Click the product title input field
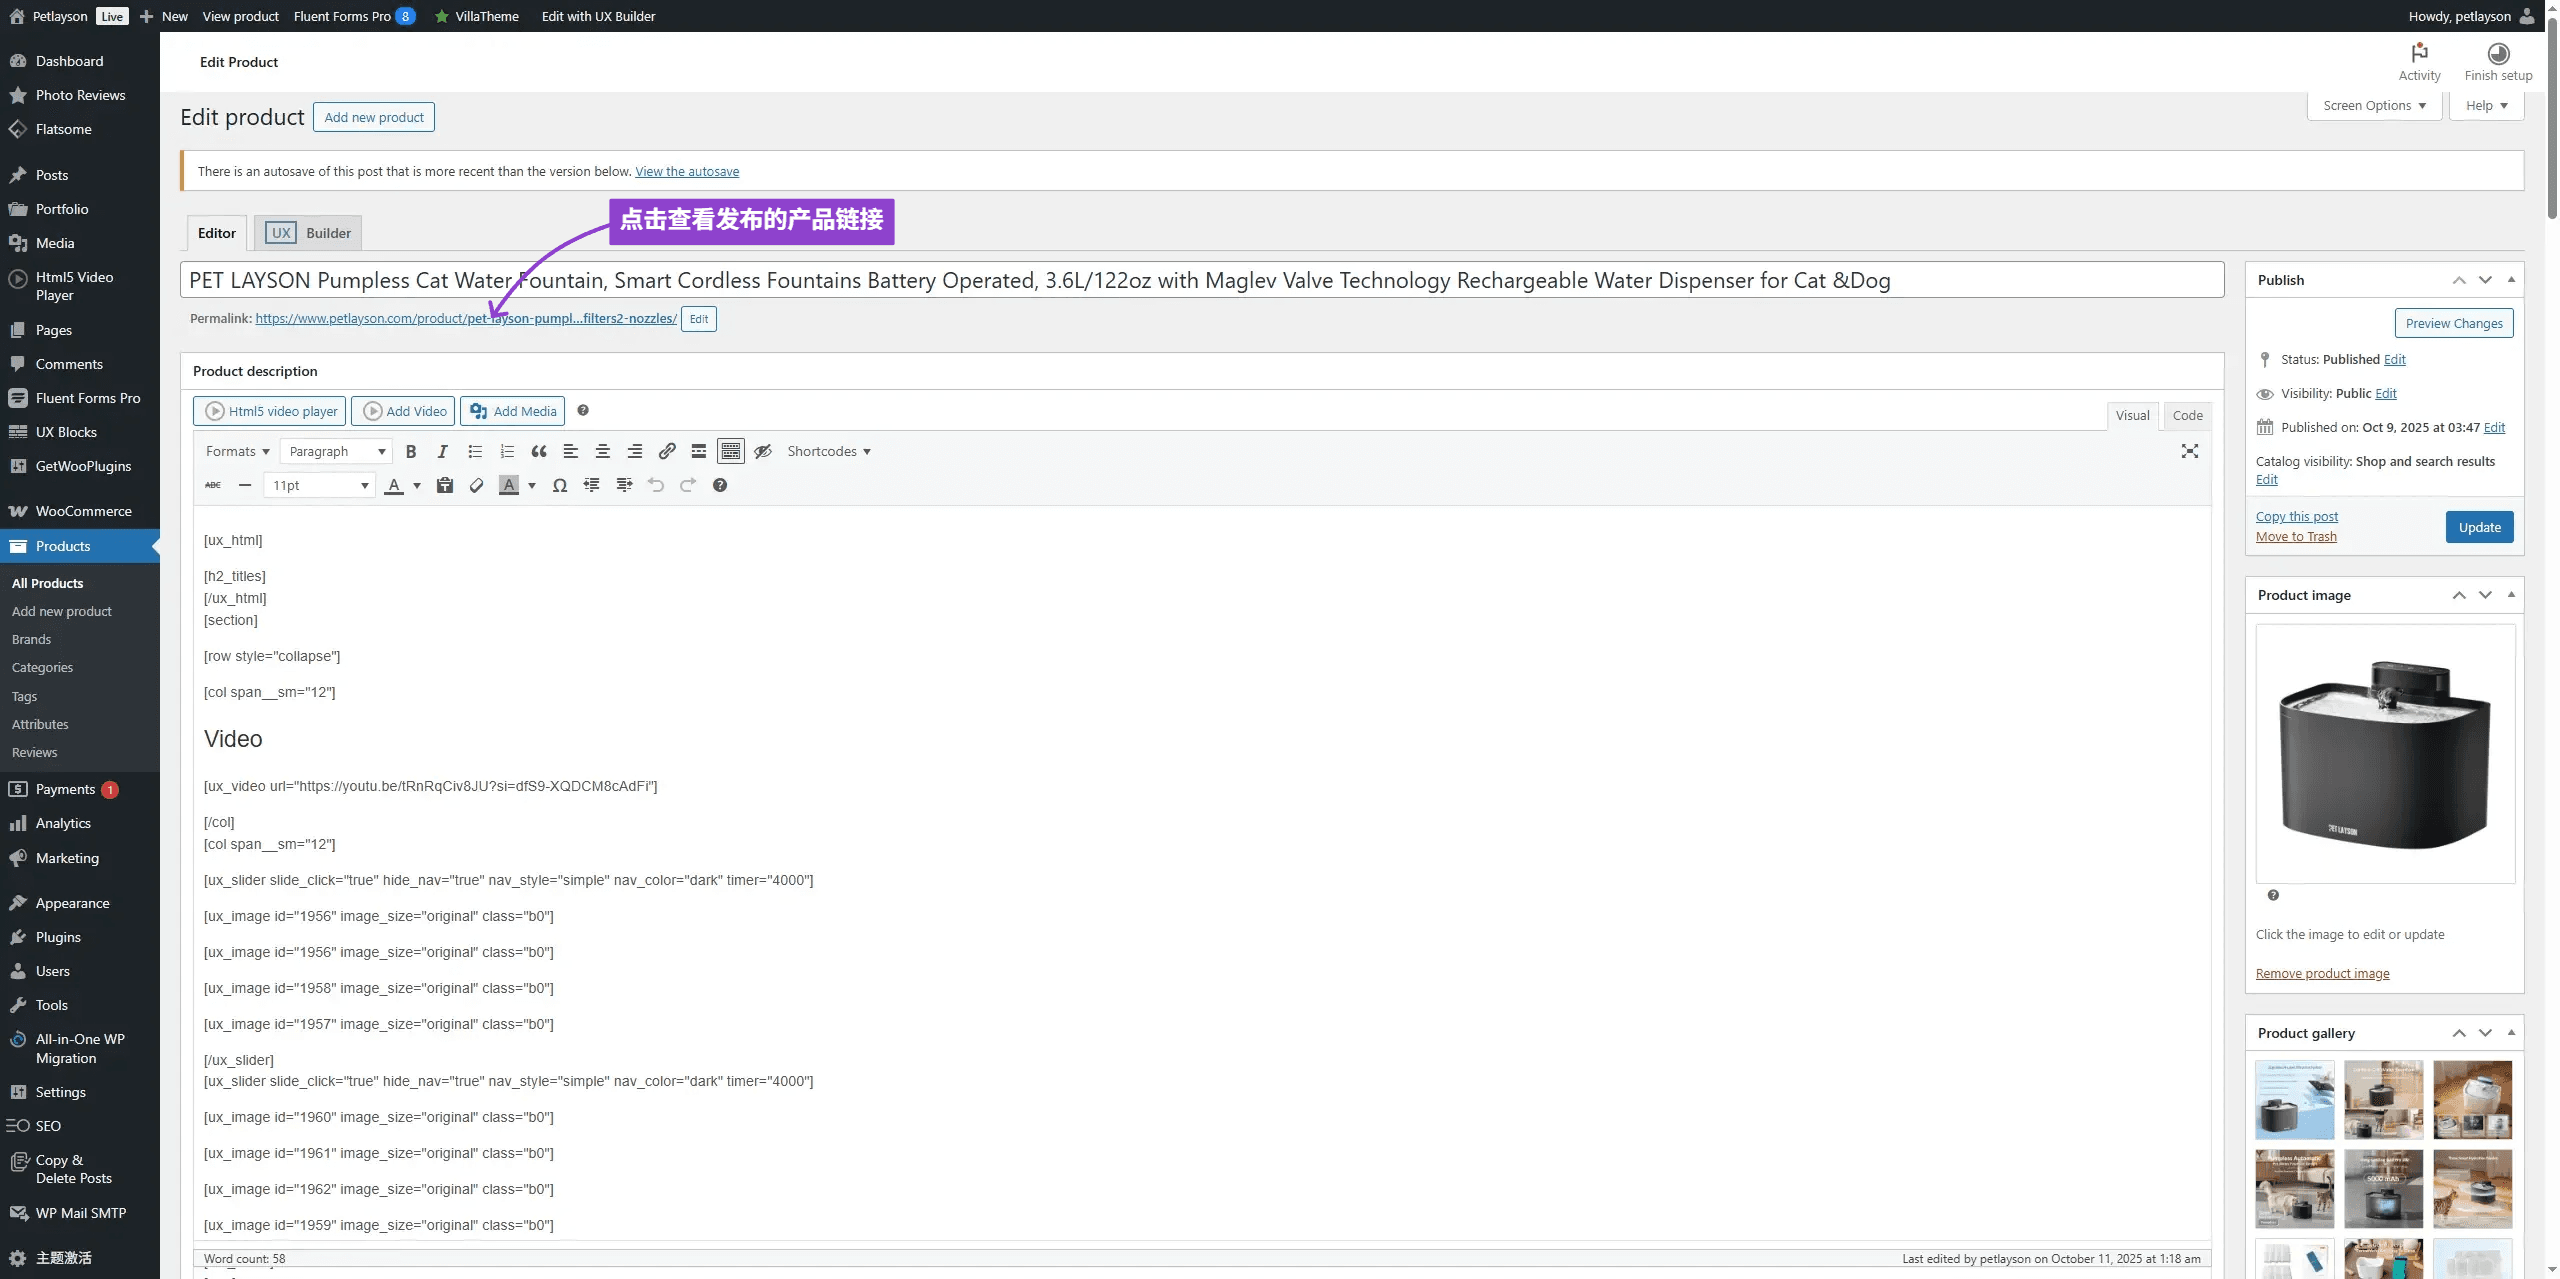 click(1200, 281)
